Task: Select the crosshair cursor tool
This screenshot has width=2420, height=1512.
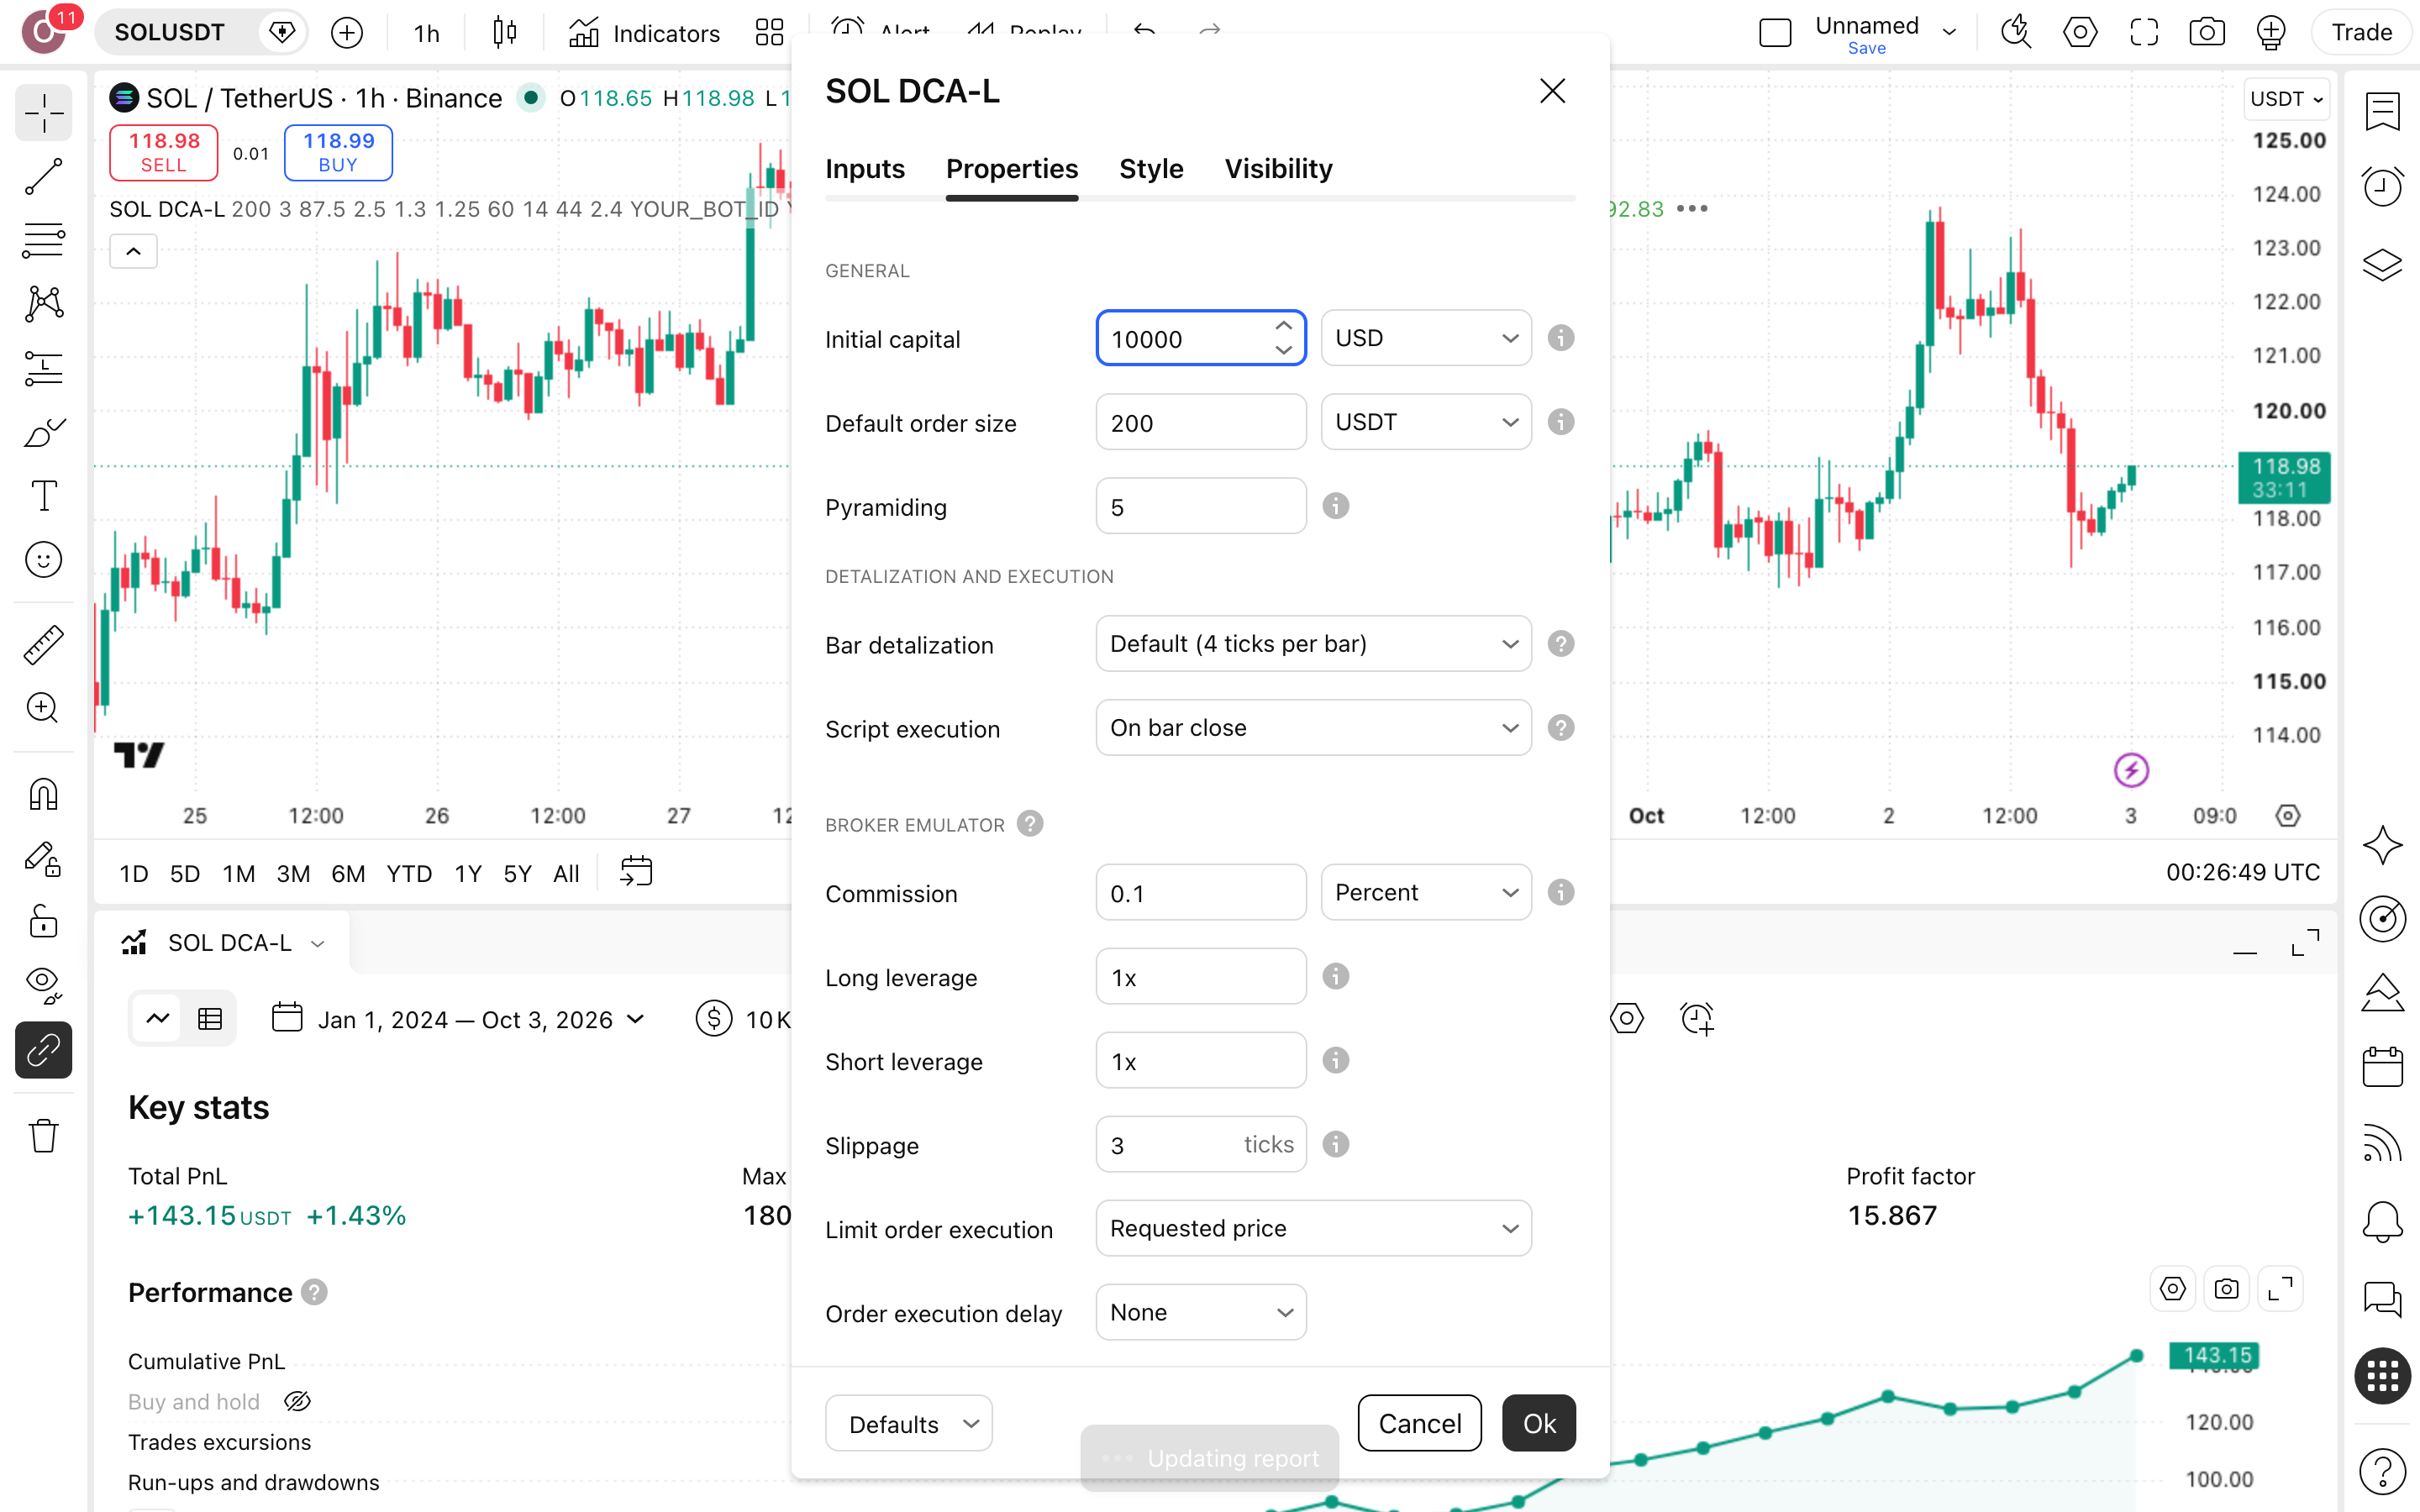Action: click(44, 113)
